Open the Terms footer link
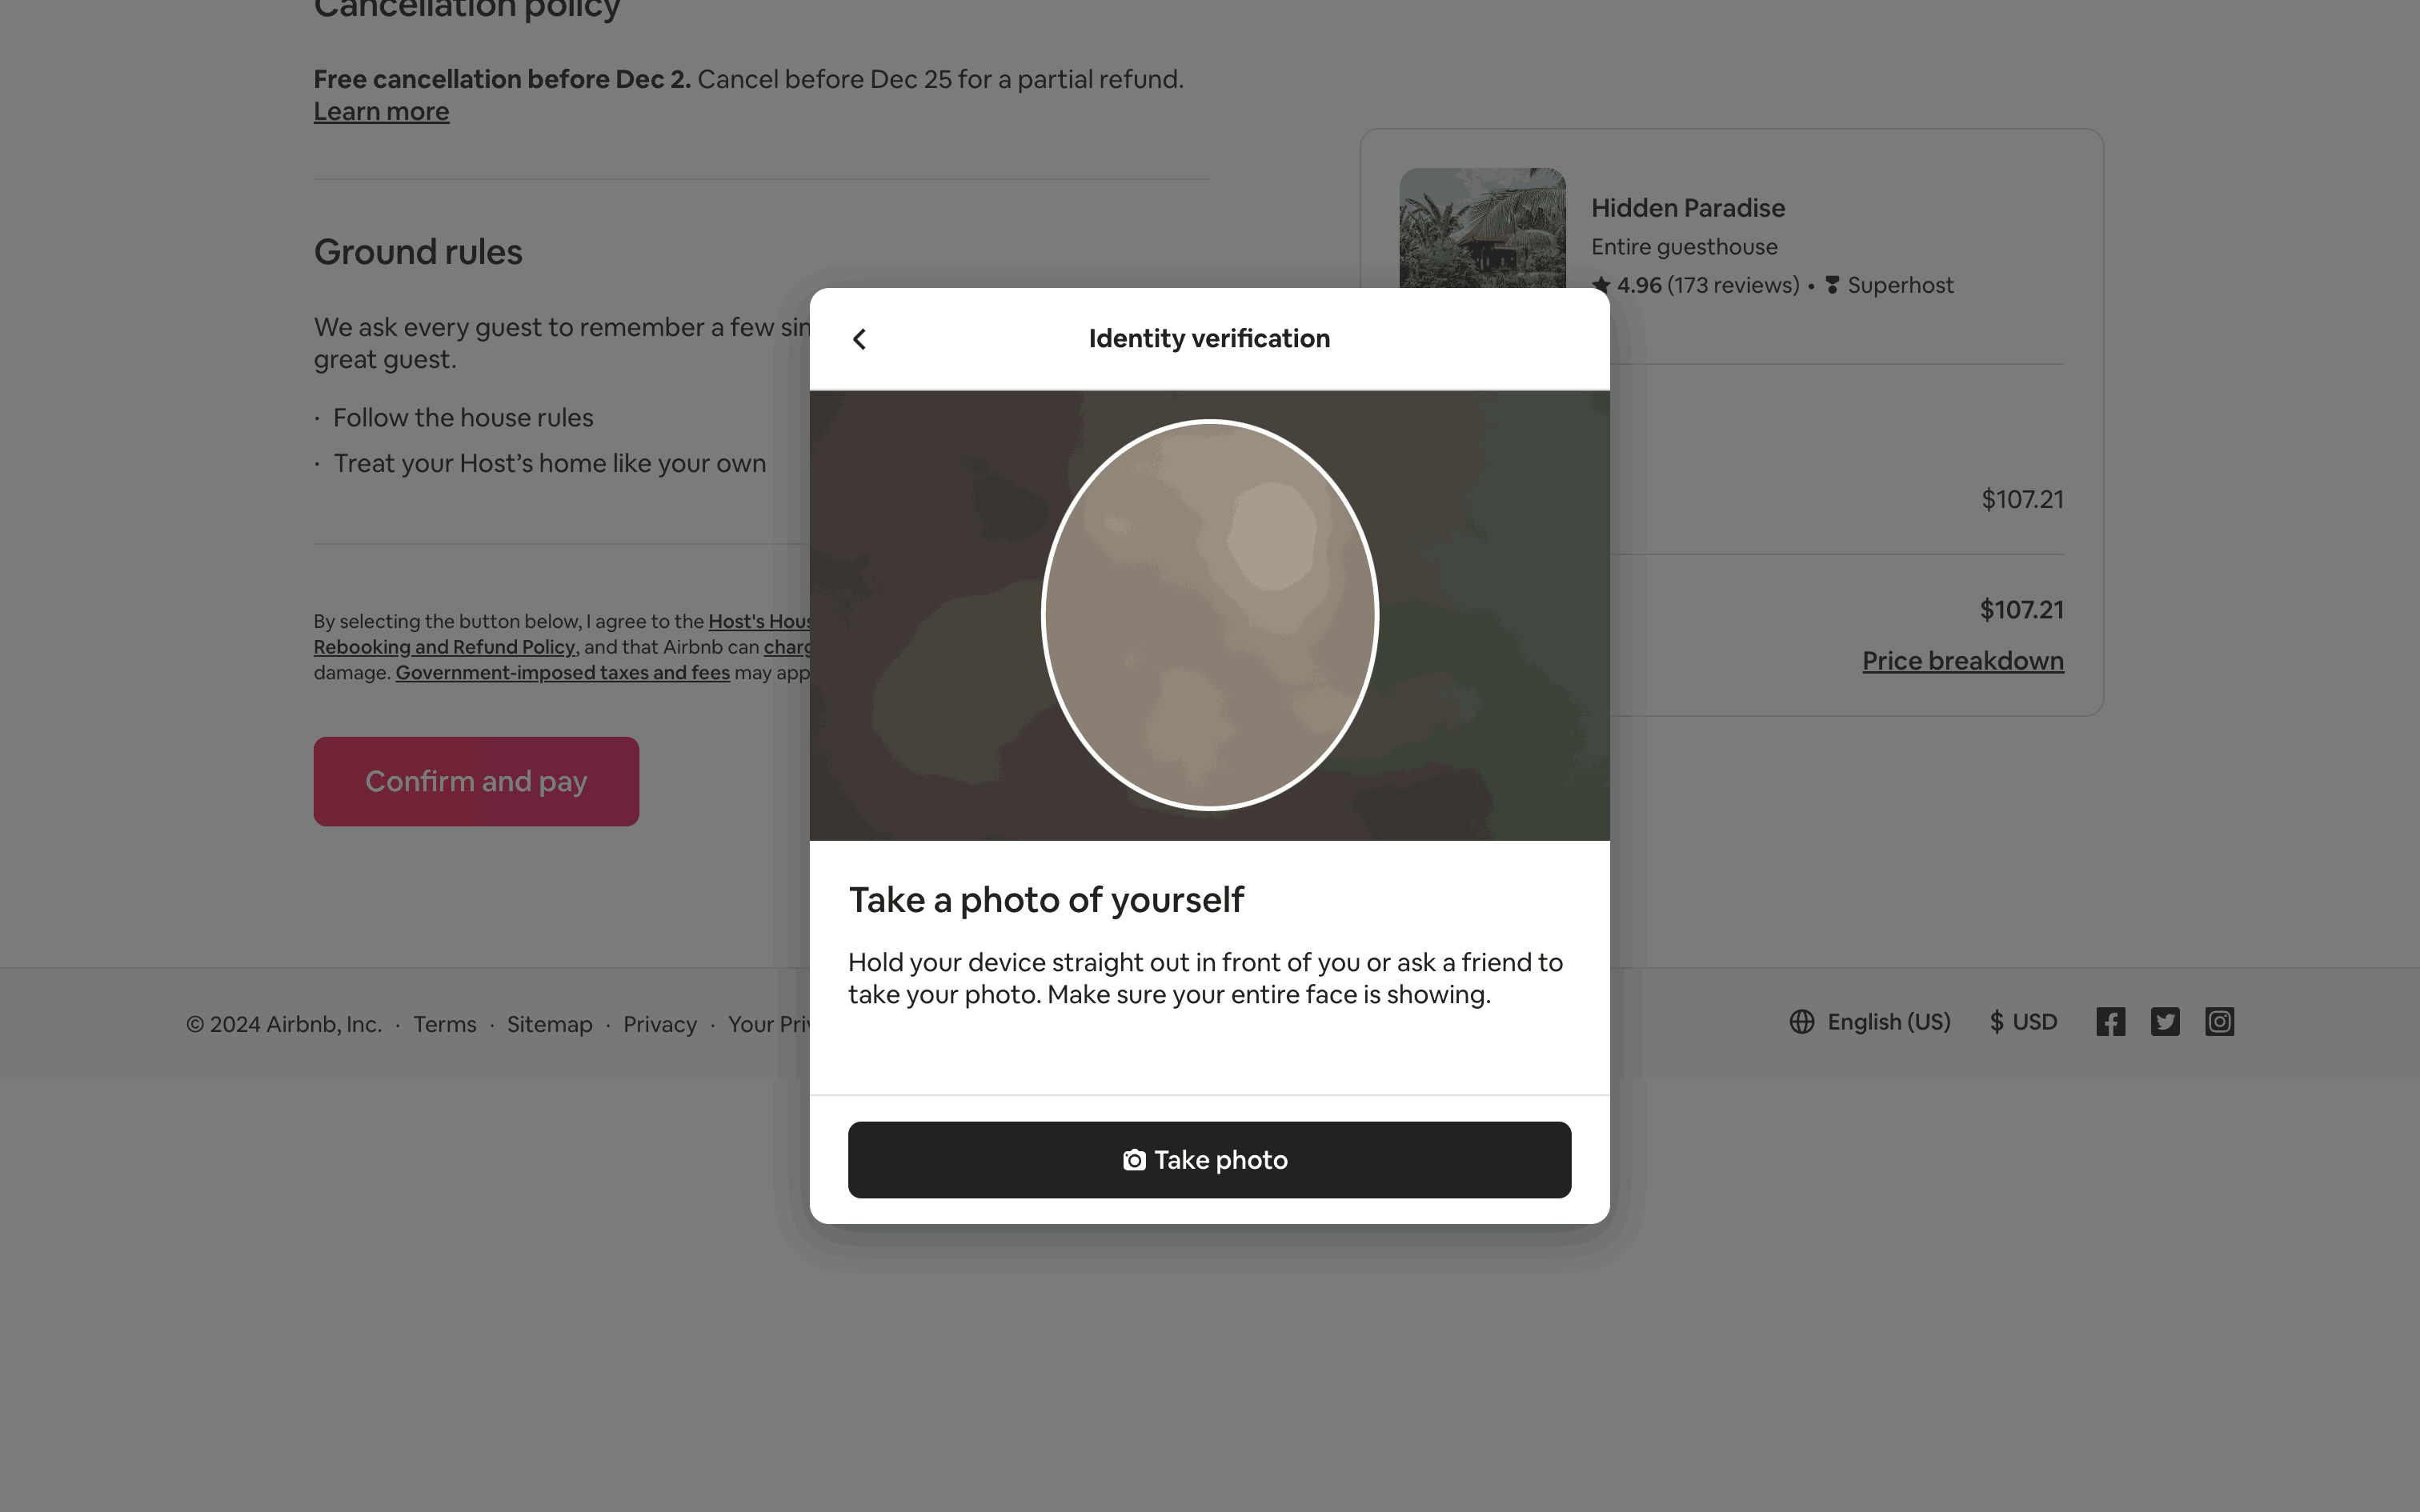Viewport: 2420px width, 1512px height. [445, 1024]
